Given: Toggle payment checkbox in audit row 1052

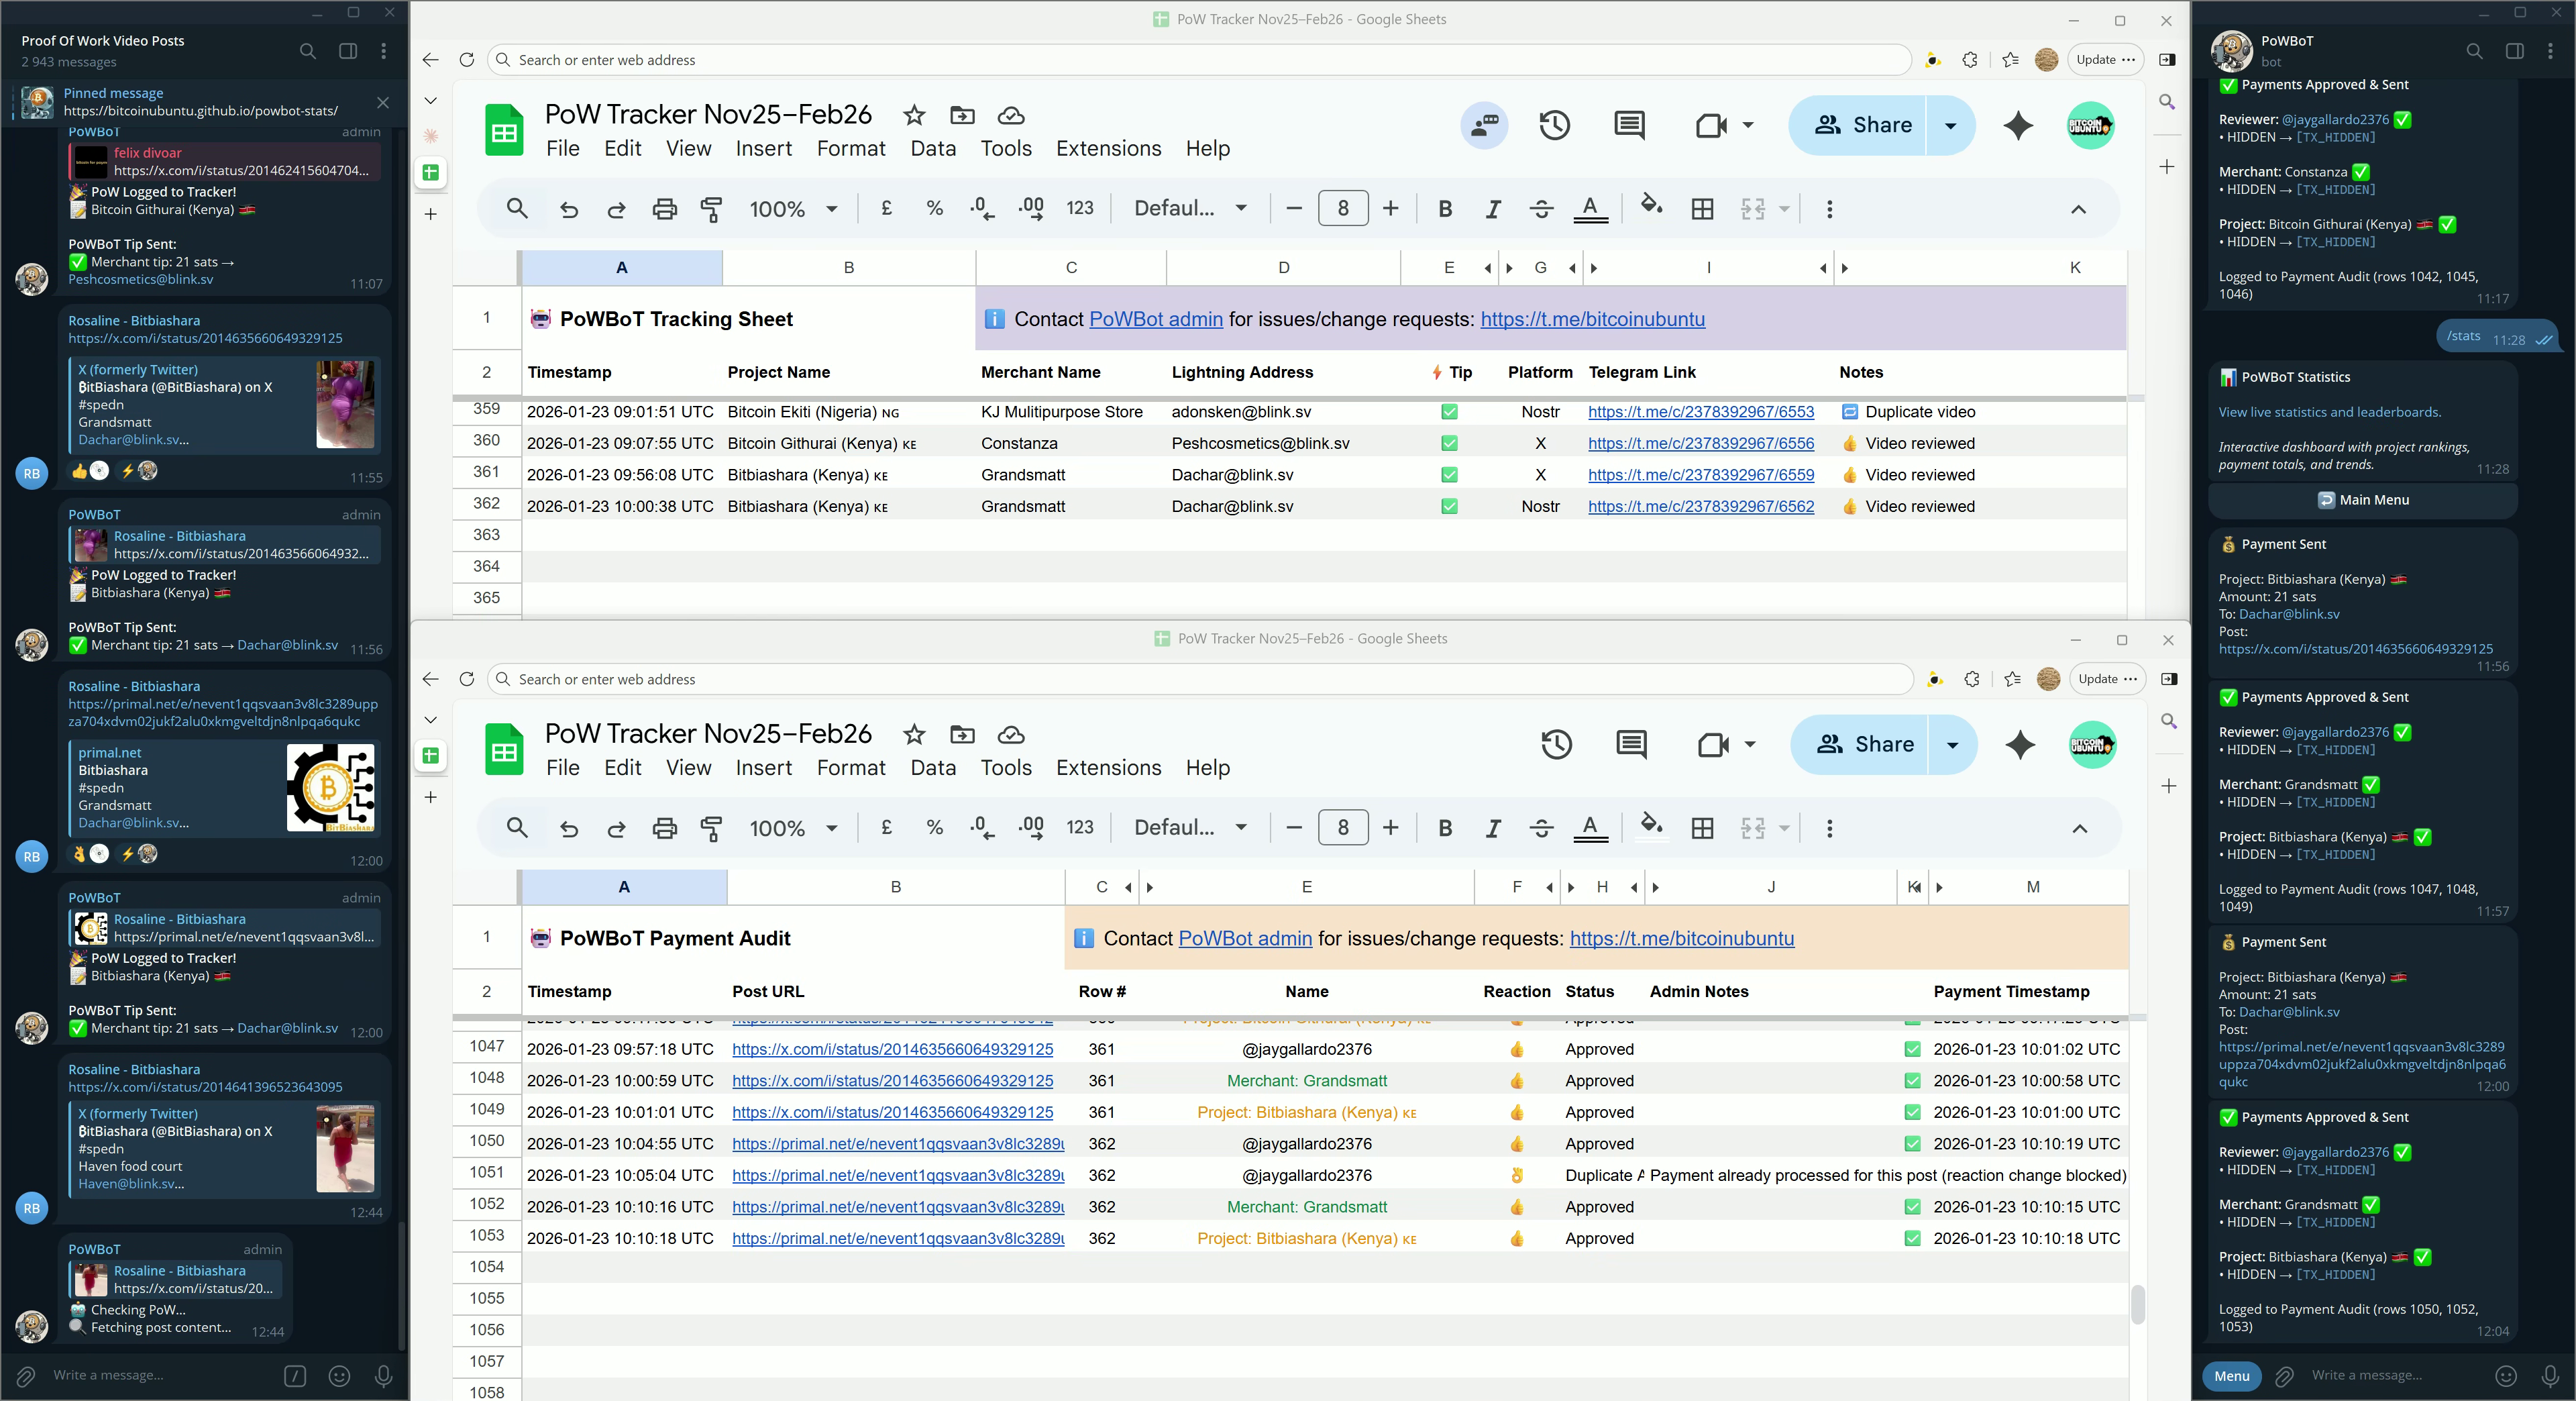Looking at the screenshot, I should [1912, 1207].
